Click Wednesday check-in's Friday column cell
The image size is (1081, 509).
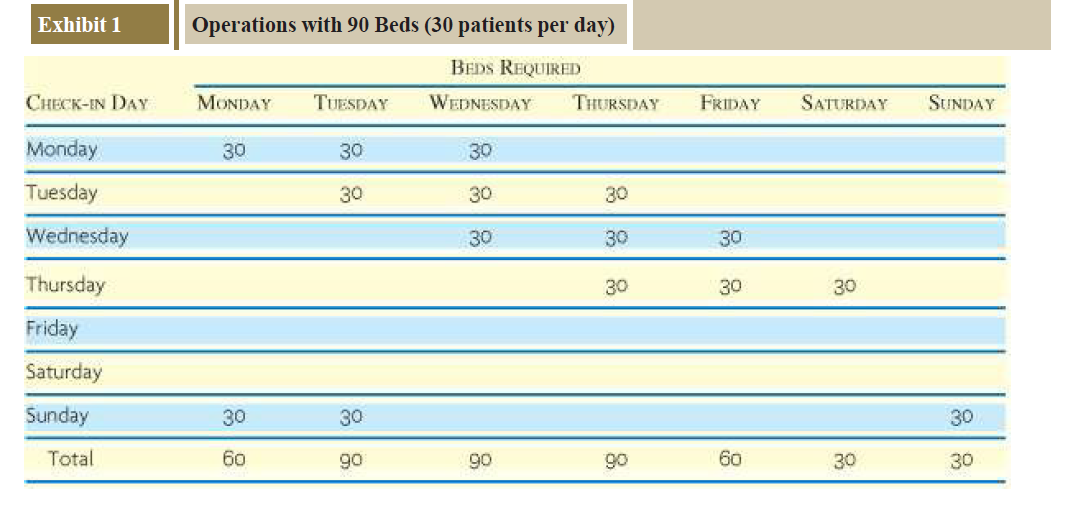pyautogui.click(x=730, y=237)
